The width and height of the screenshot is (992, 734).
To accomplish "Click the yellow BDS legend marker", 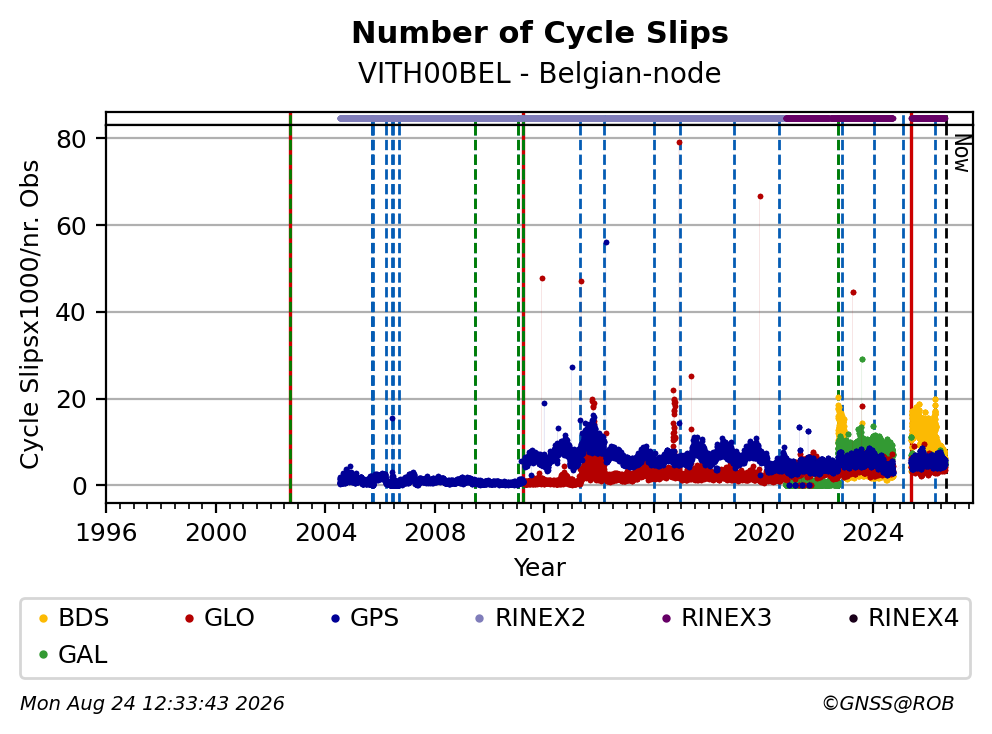I will (43, 618).
